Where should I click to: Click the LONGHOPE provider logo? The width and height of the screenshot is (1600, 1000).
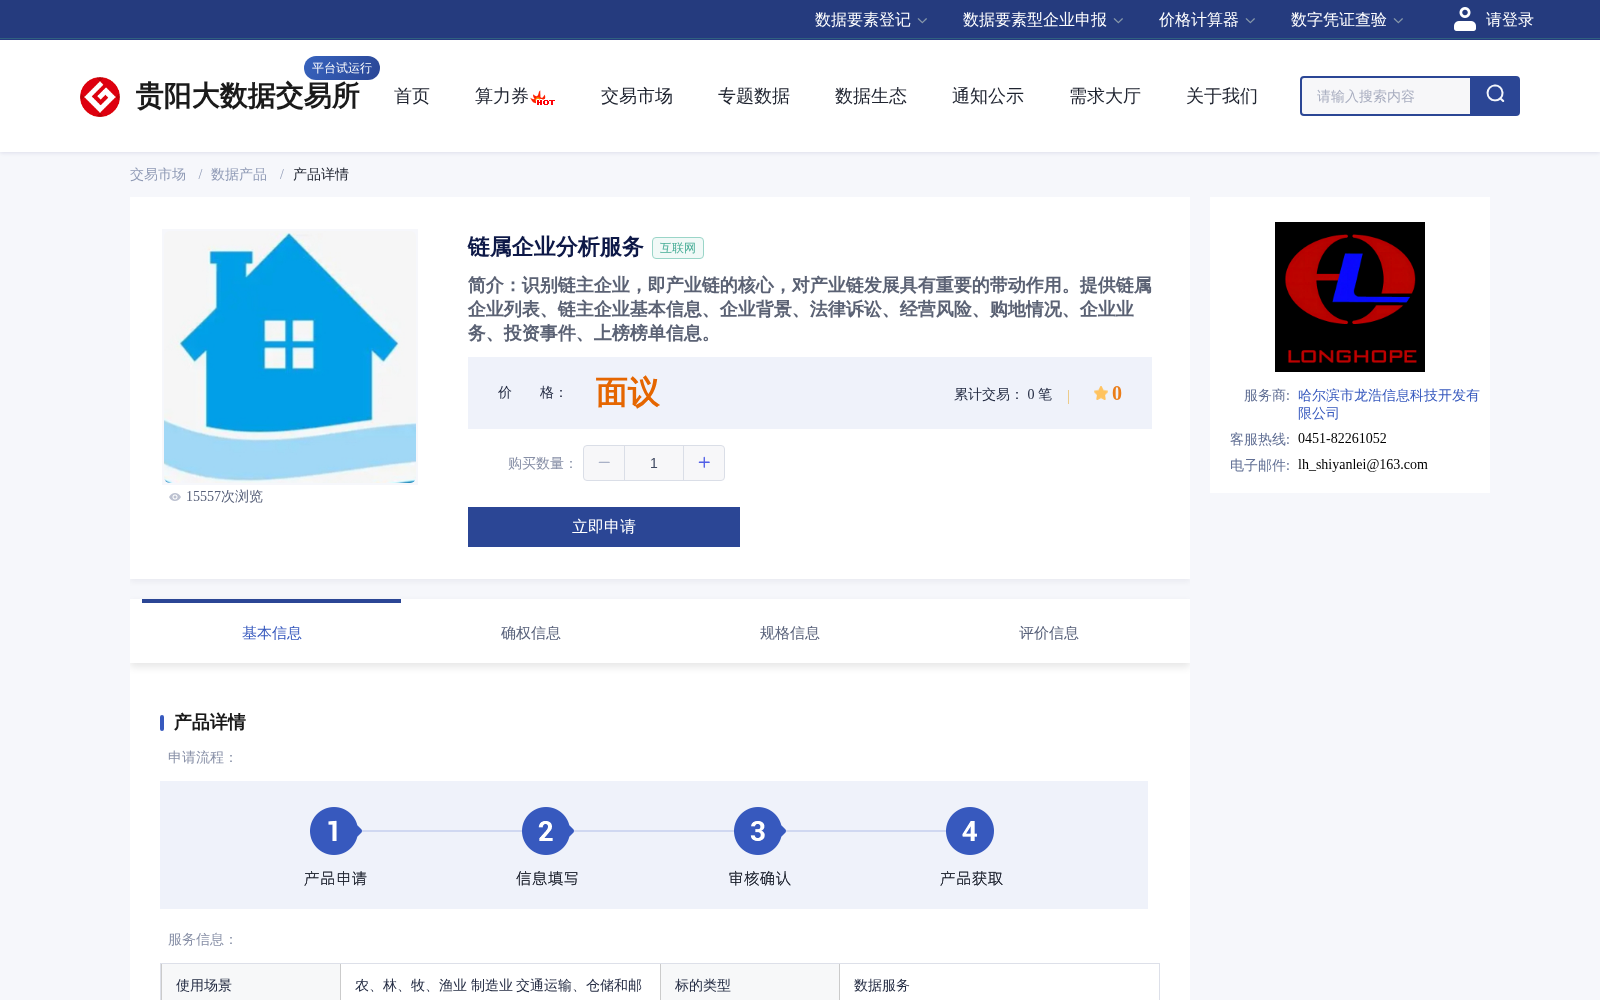1350,297
